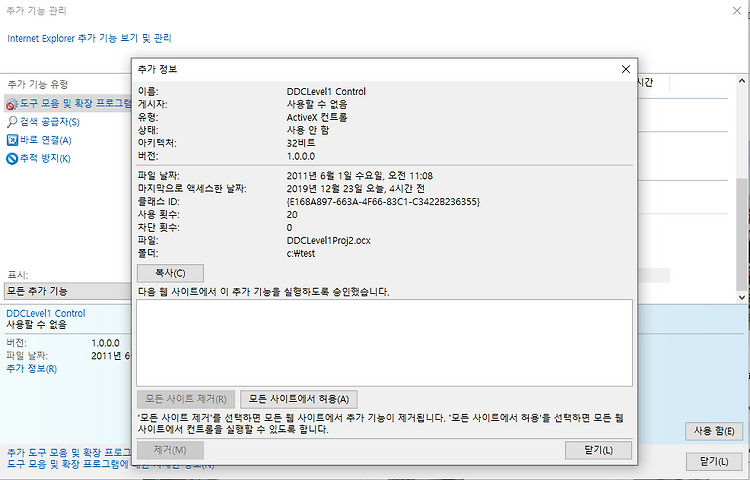Click the 사용 안 함 status value

[308, 130]
